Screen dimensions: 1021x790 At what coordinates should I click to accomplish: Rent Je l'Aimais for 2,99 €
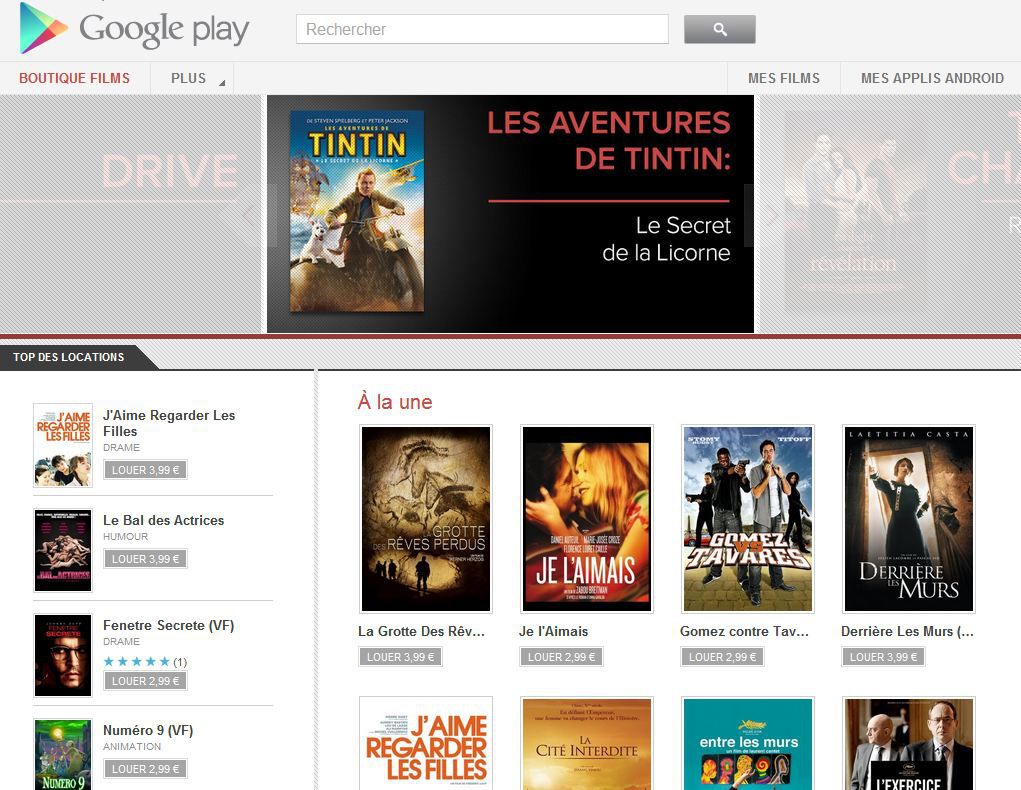561,657
